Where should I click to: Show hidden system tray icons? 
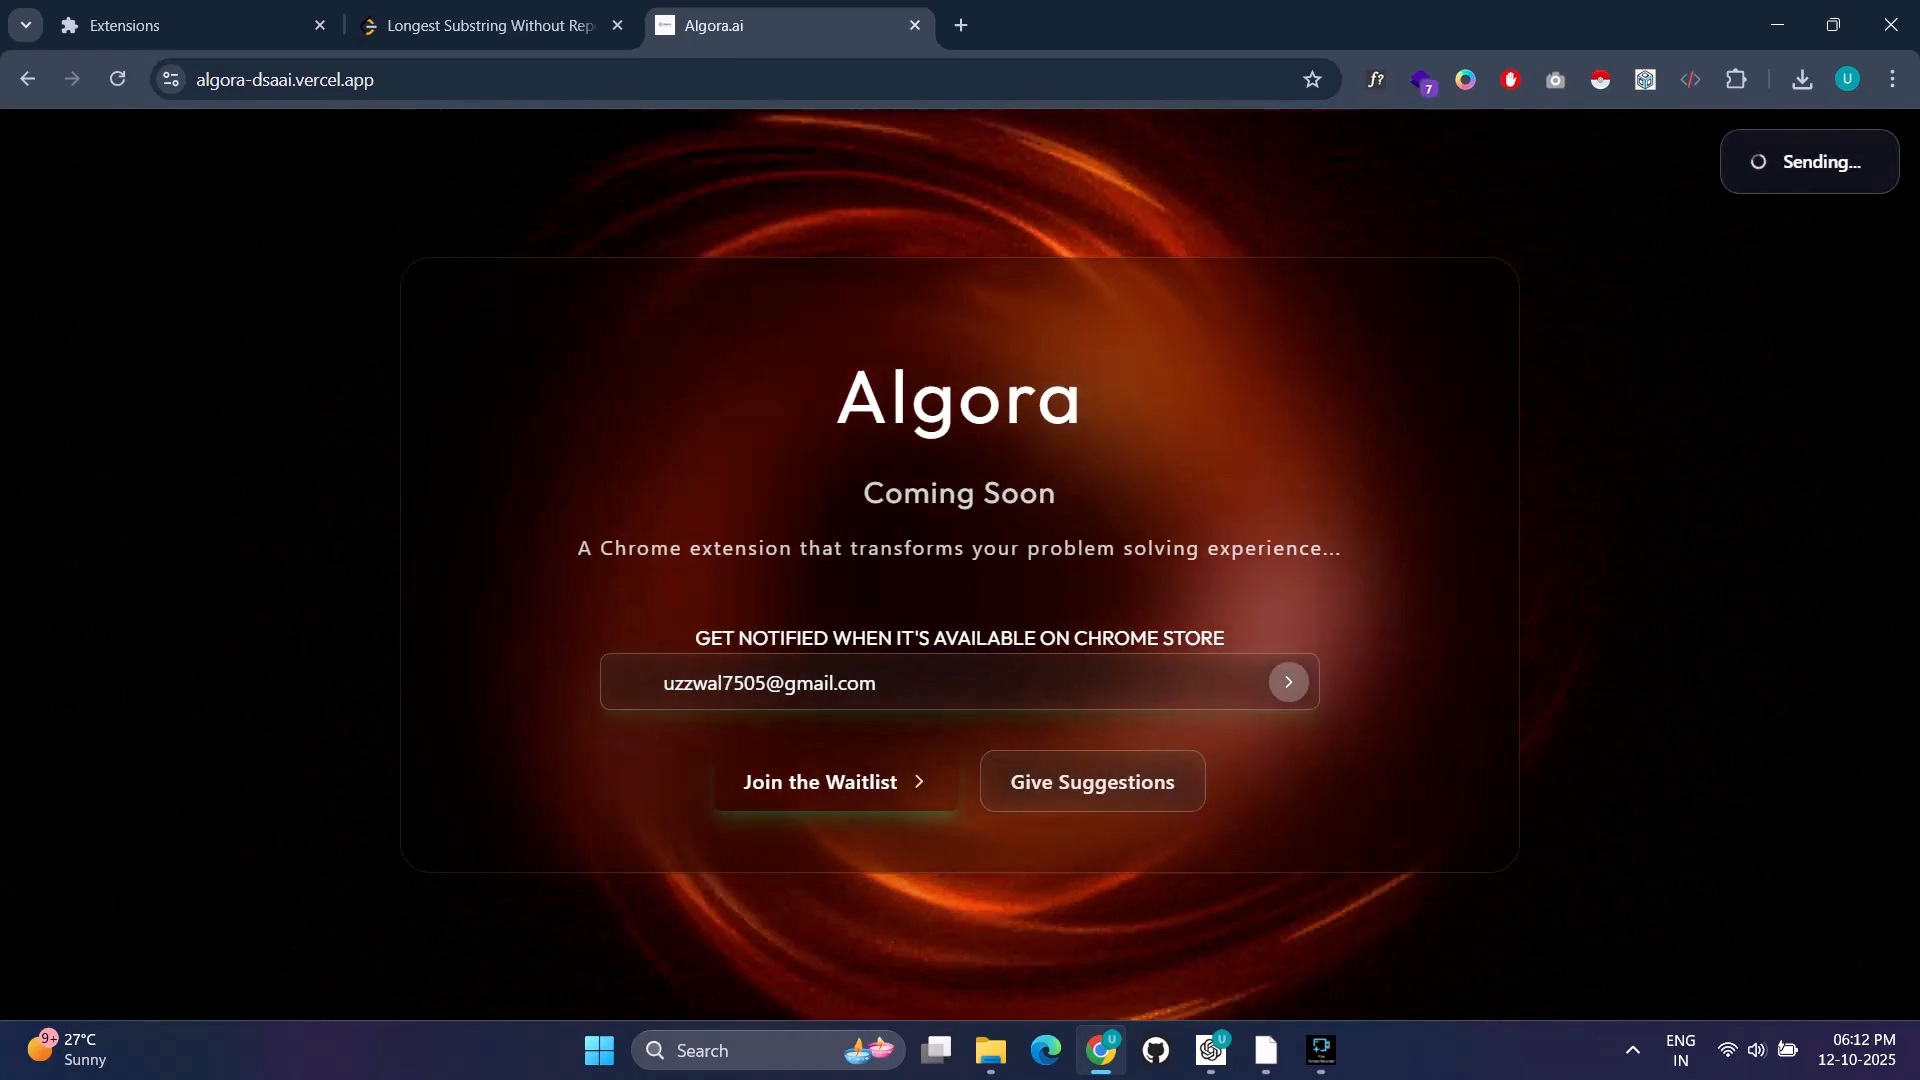coord(1632,1050)
